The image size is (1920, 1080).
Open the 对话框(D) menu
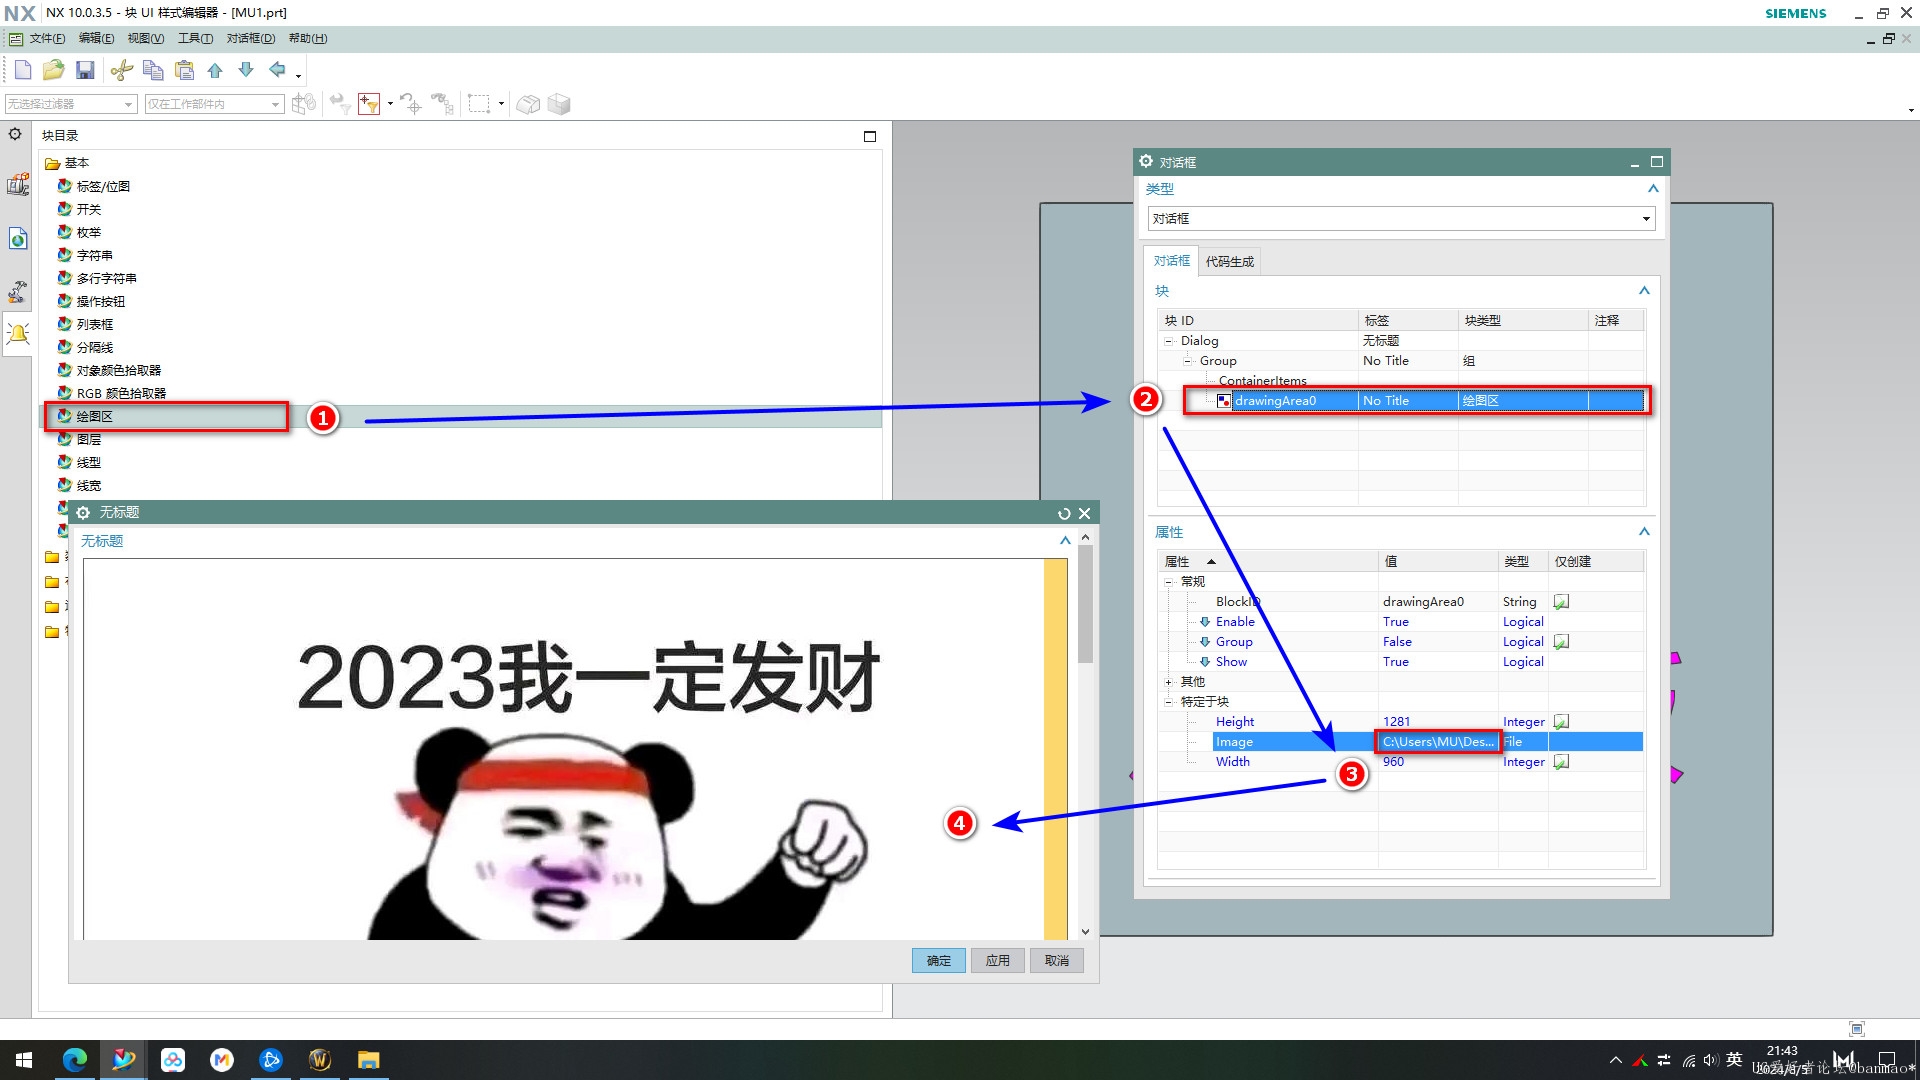coord(251,39)
